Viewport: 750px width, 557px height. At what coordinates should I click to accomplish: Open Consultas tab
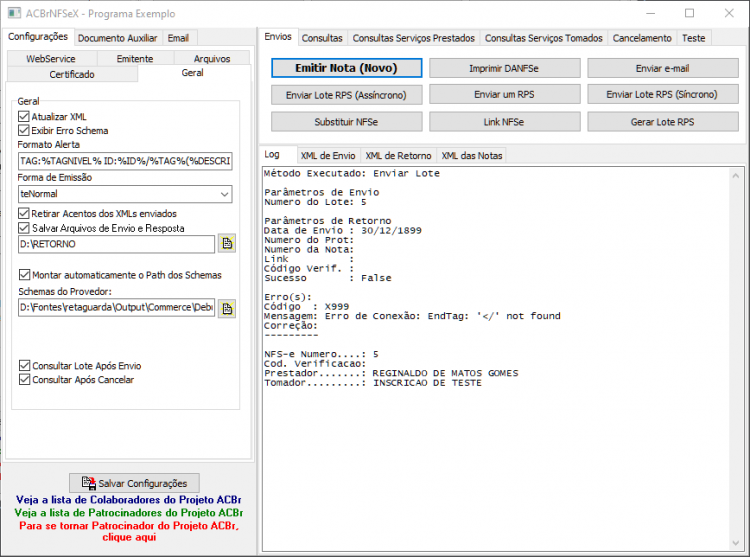point(322,38)
